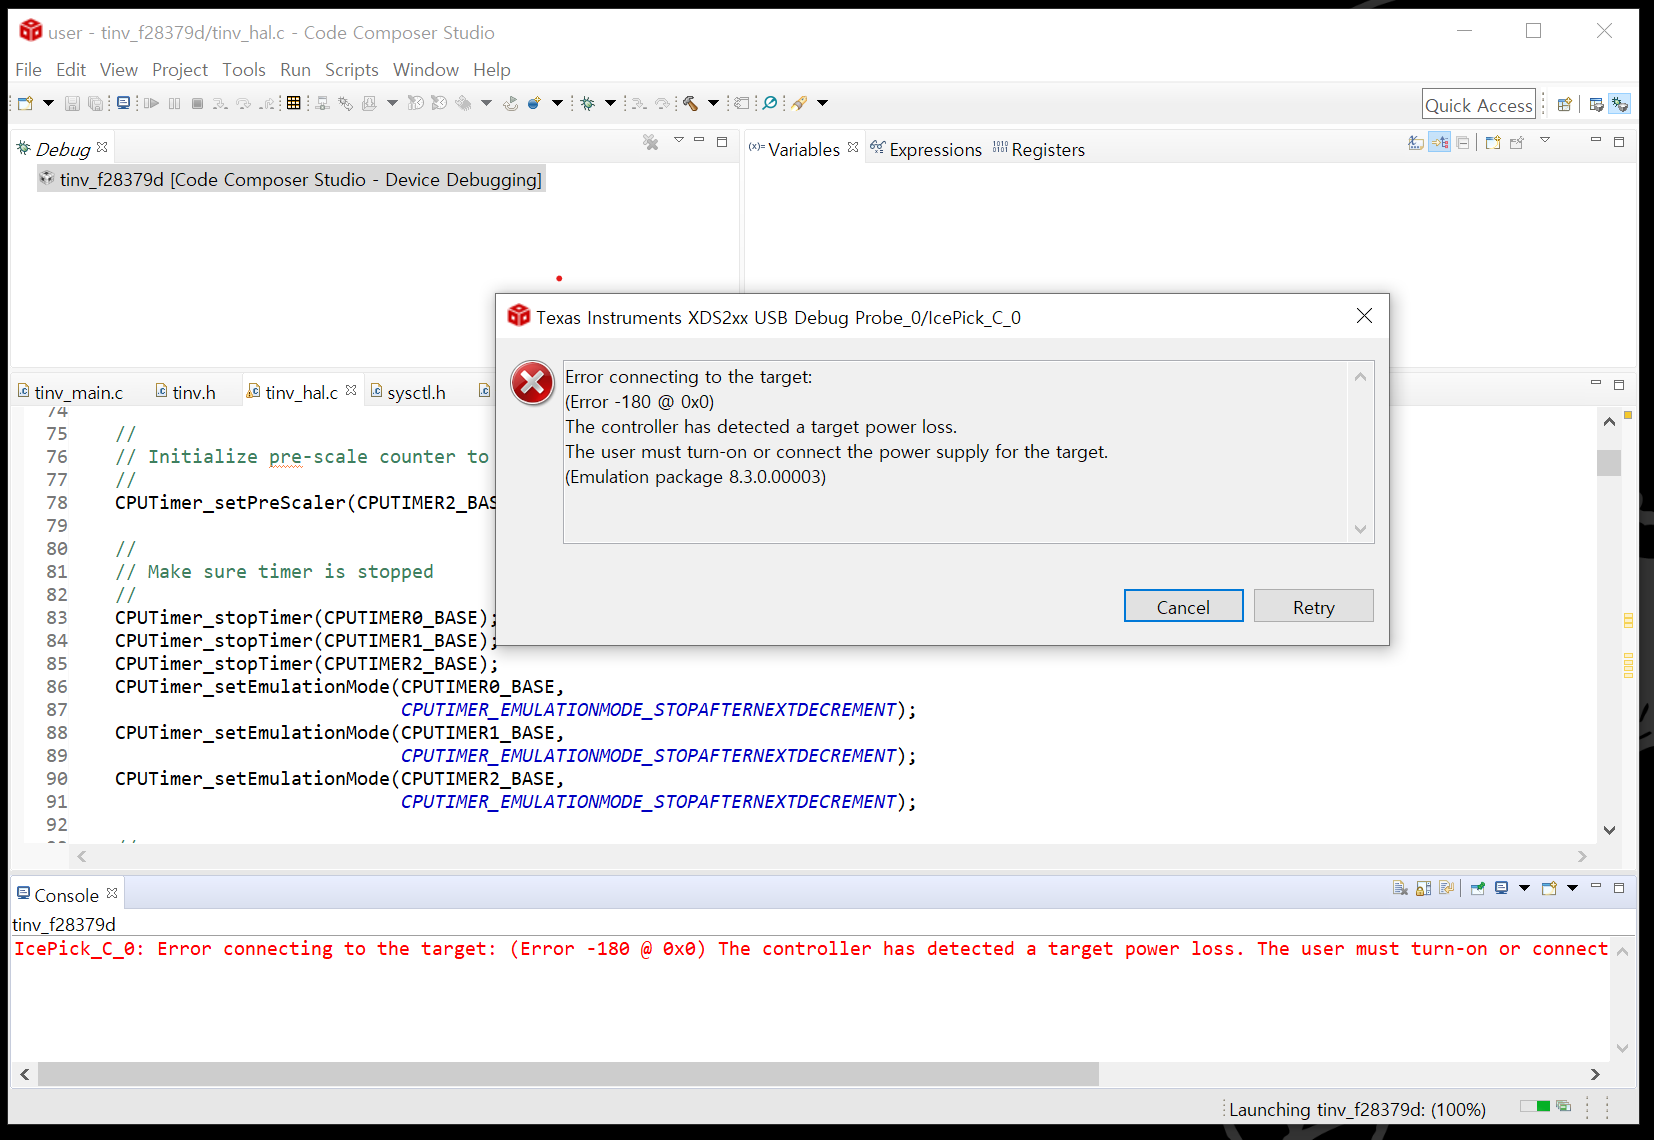Open the Project menu
Screen dimensions: 1654x1140
[x=180, y=70]
